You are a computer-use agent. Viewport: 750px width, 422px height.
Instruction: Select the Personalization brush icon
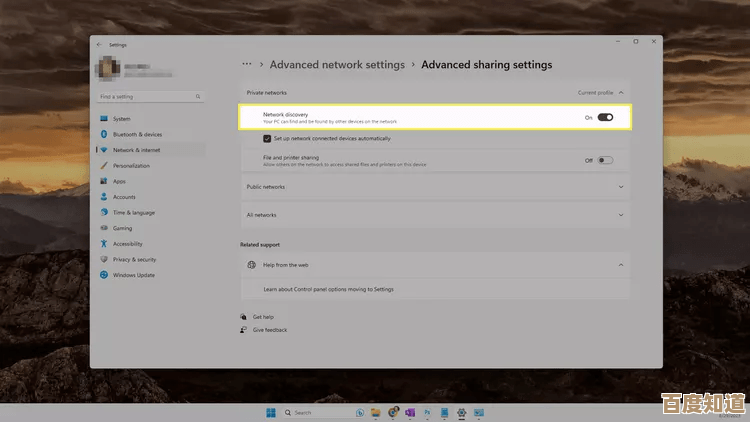point(104,166)
